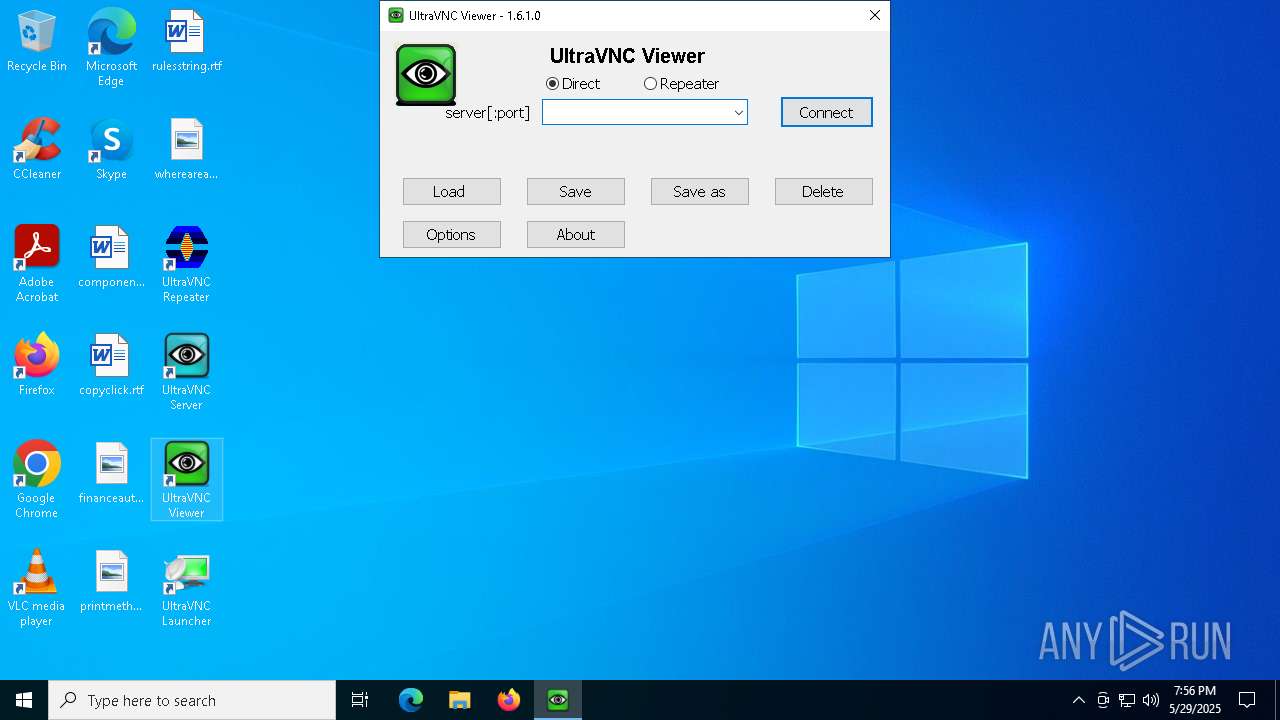Select the Repeater connection radio button
This screenshot has height=720, width=1280.
(x=681, y=84)
